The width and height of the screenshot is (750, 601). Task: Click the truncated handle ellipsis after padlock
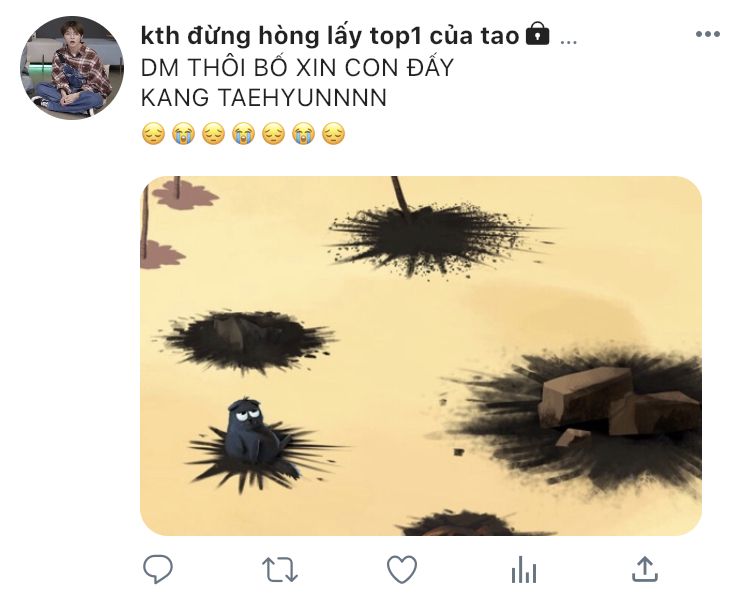(x=568, y=42)
